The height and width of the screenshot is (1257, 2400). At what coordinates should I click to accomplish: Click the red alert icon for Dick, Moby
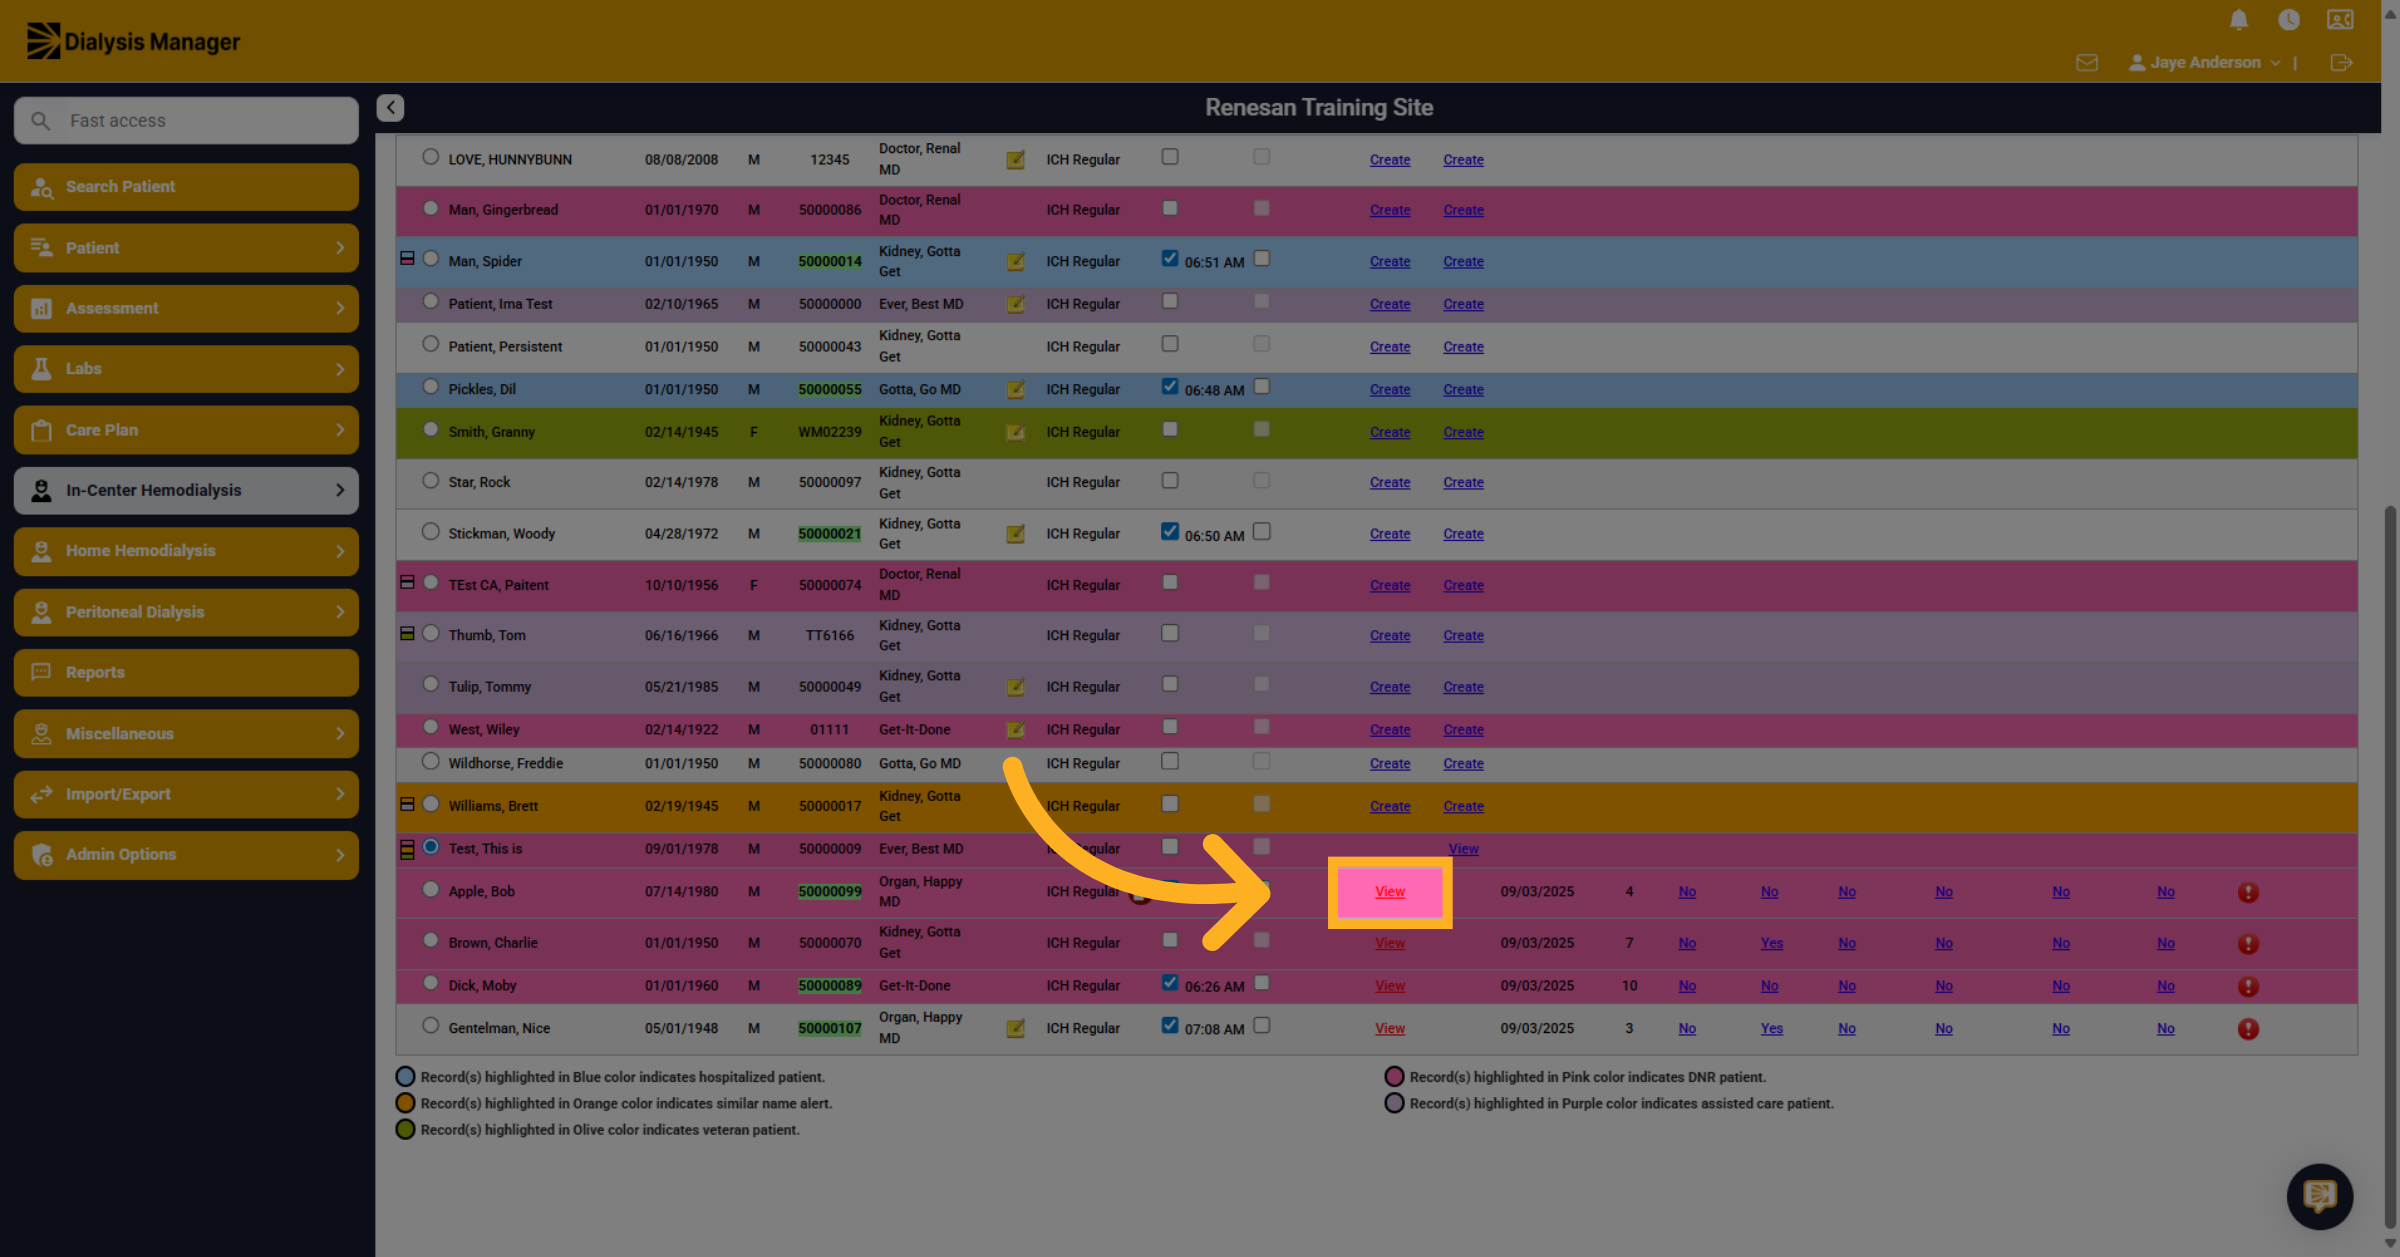click(2248, 986)
